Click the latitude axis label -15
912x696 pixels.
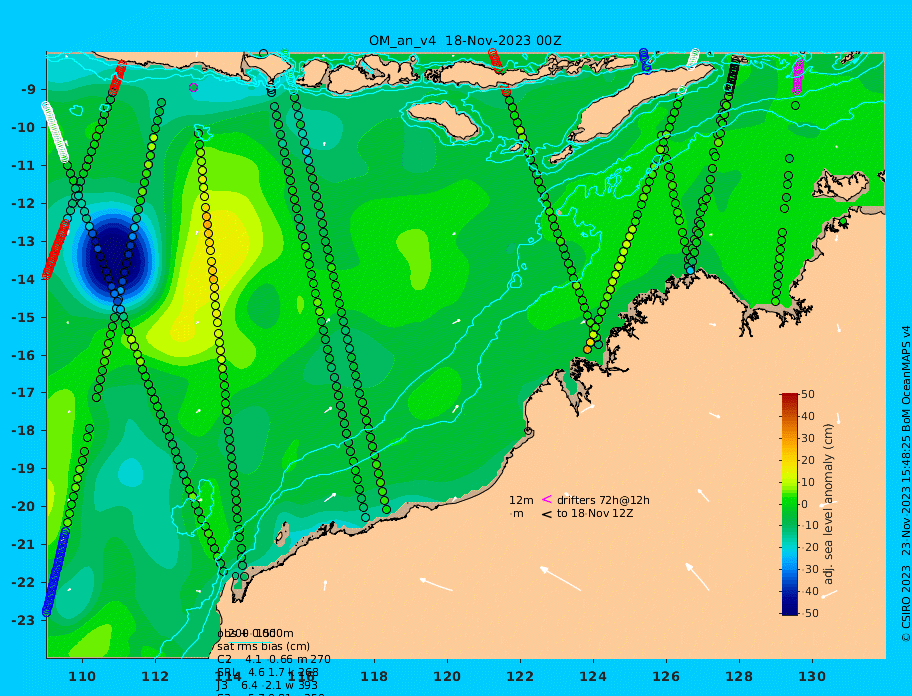[x=23, y=317]
